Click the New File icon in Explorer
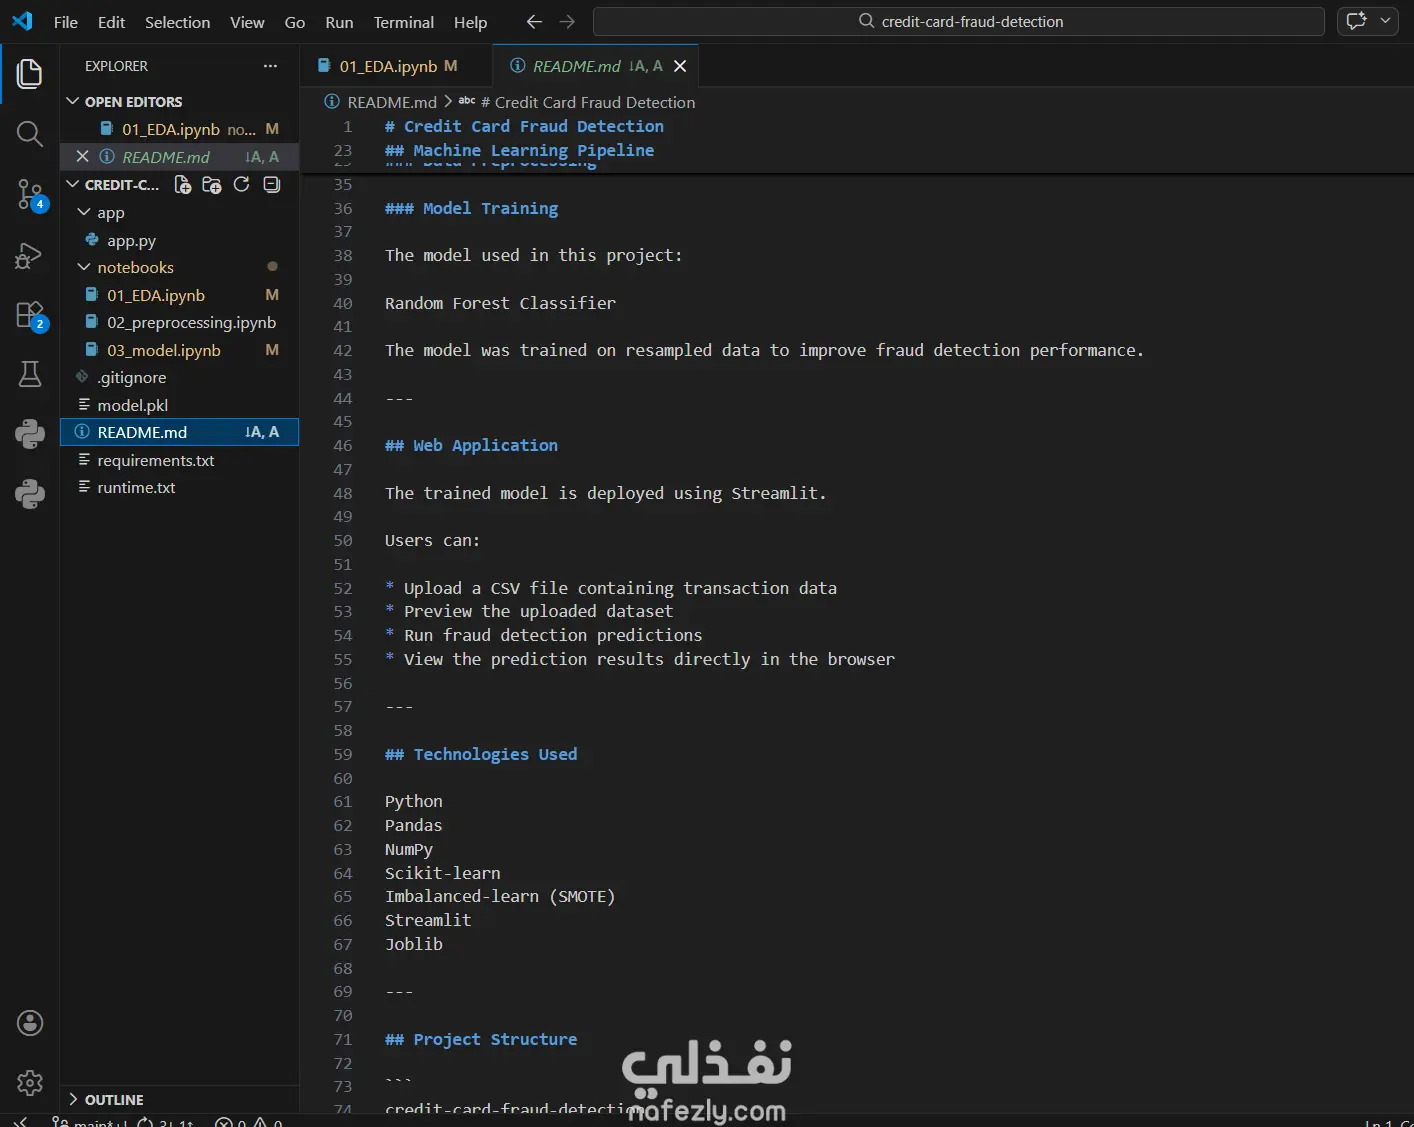The width and height of the screenshot is (1414, 1127). pyautogui.click(x=183, y=185)
